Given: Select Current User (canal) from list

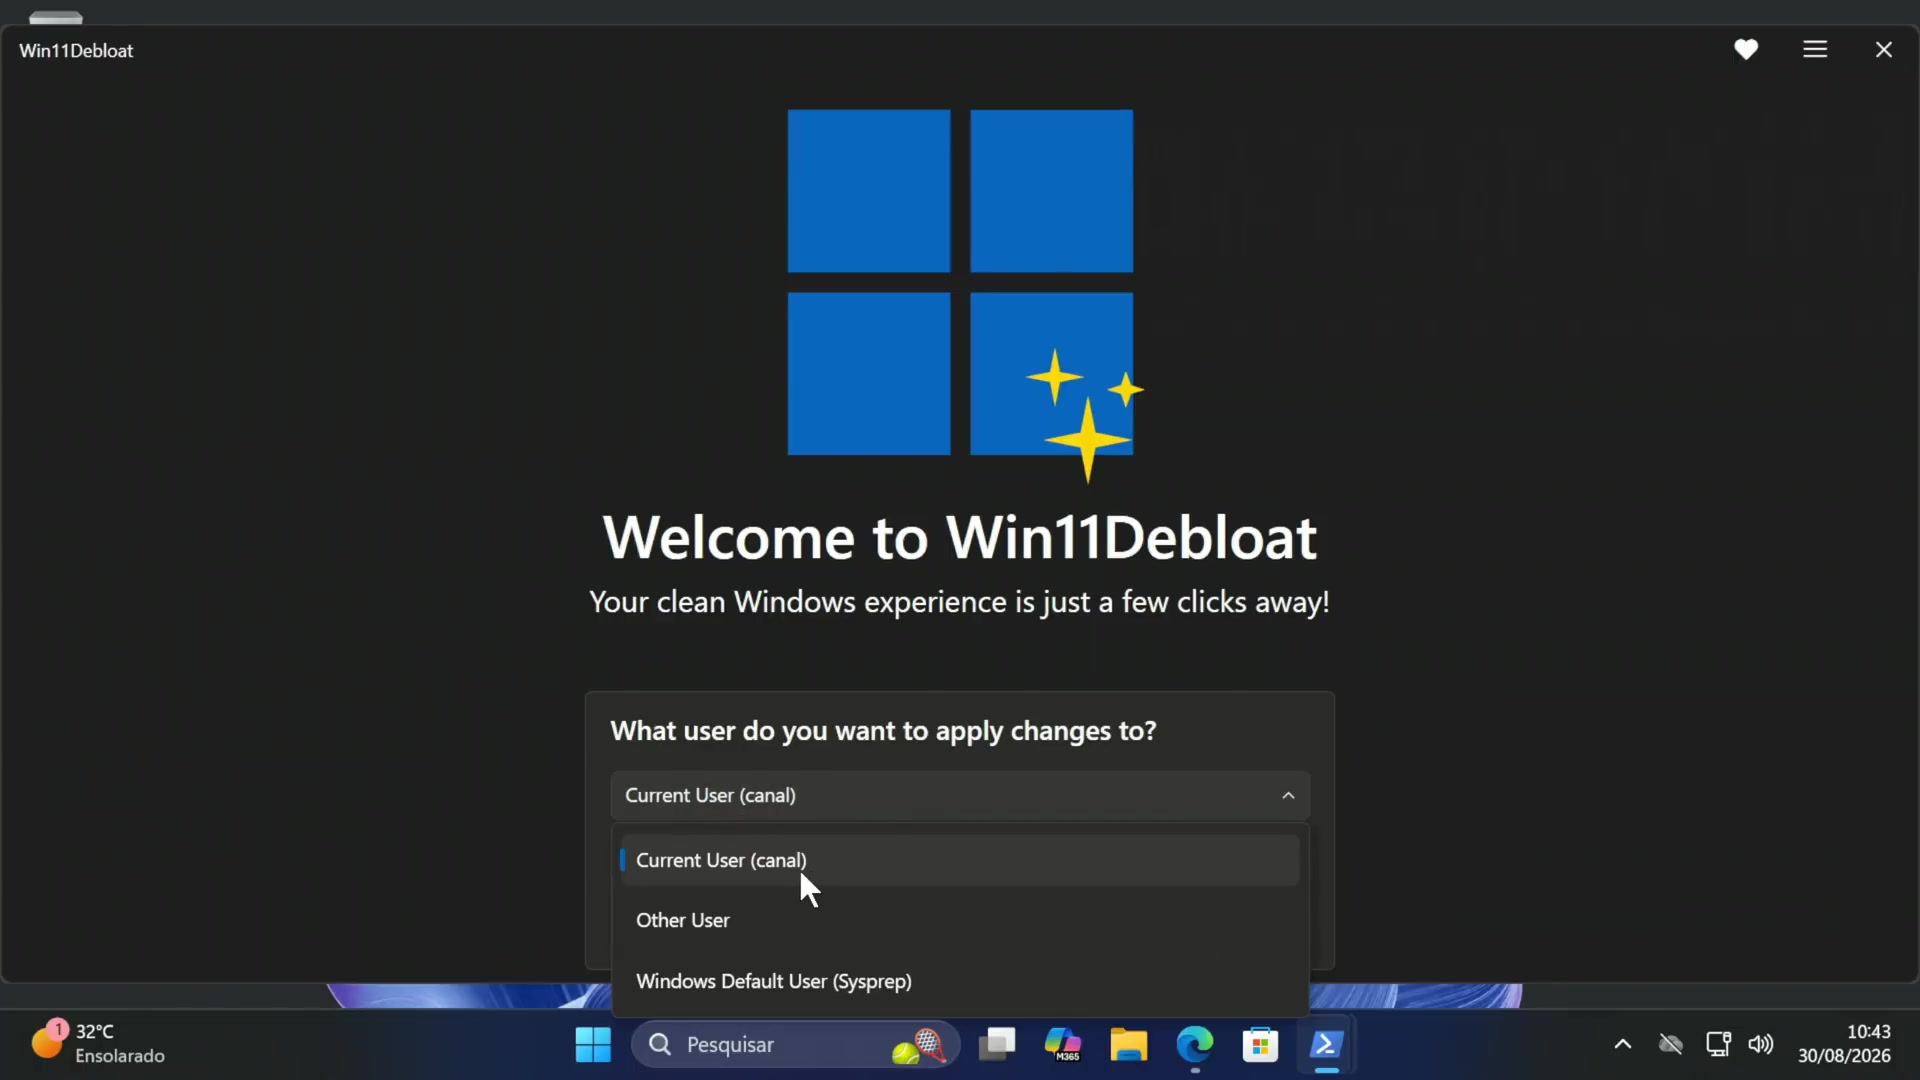Looking at the screenshot, I should click(960, 860).
